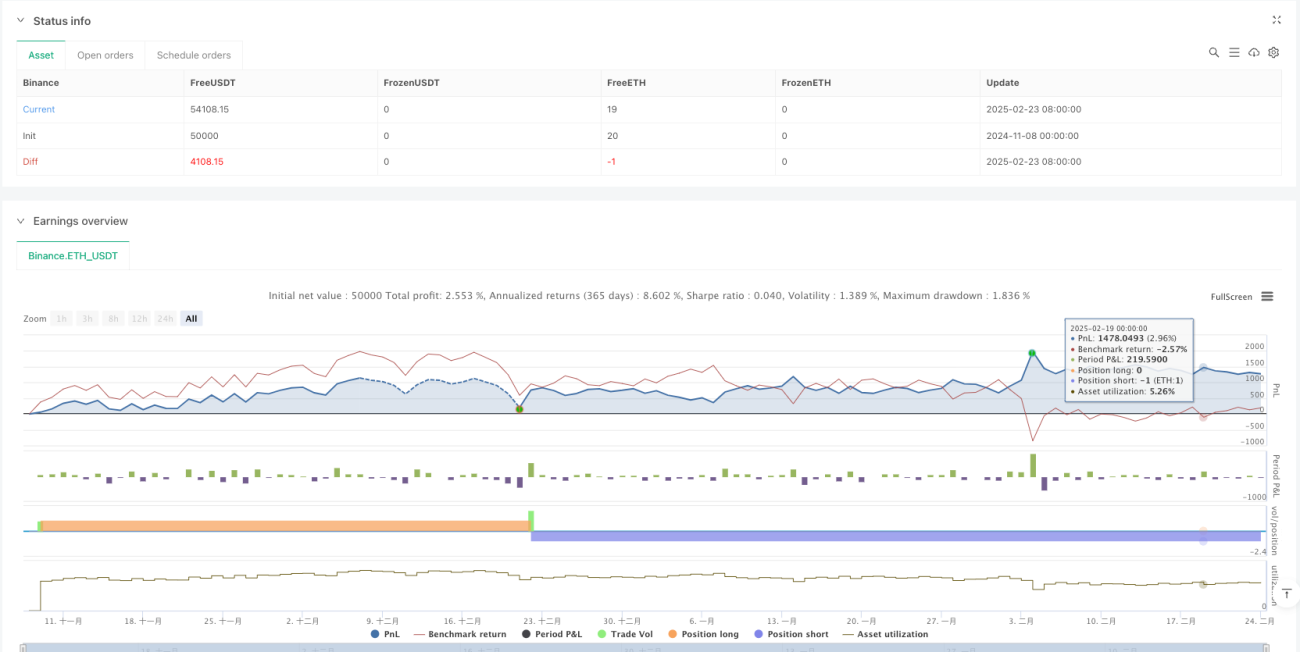Select the Binance.ETH_USDT tab

pyautogui.click(x=73, y=256)
